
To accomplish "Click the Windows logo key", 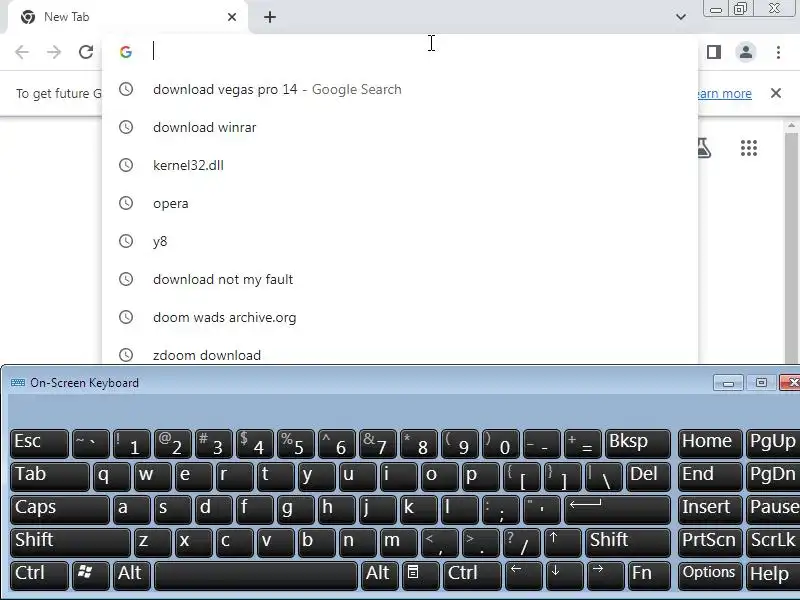I will click(90, 576).
